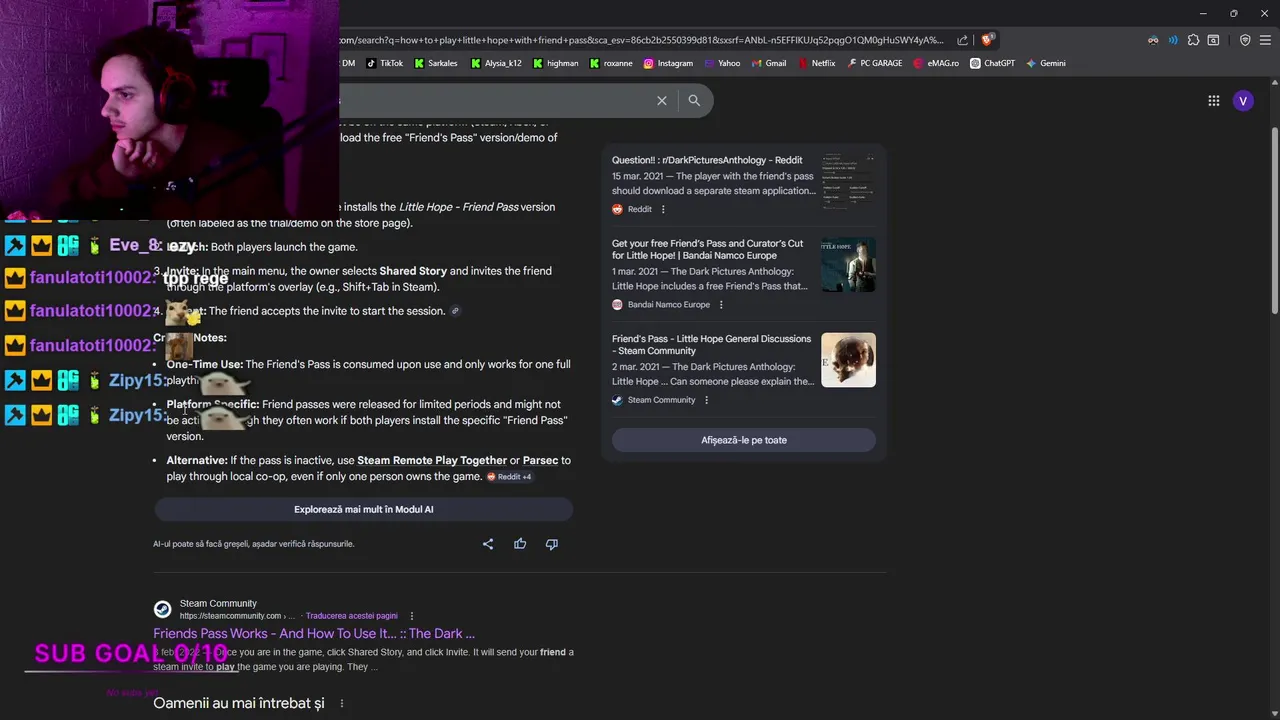Open options next to Oamenii au mai întrebat și

(341, 704)
